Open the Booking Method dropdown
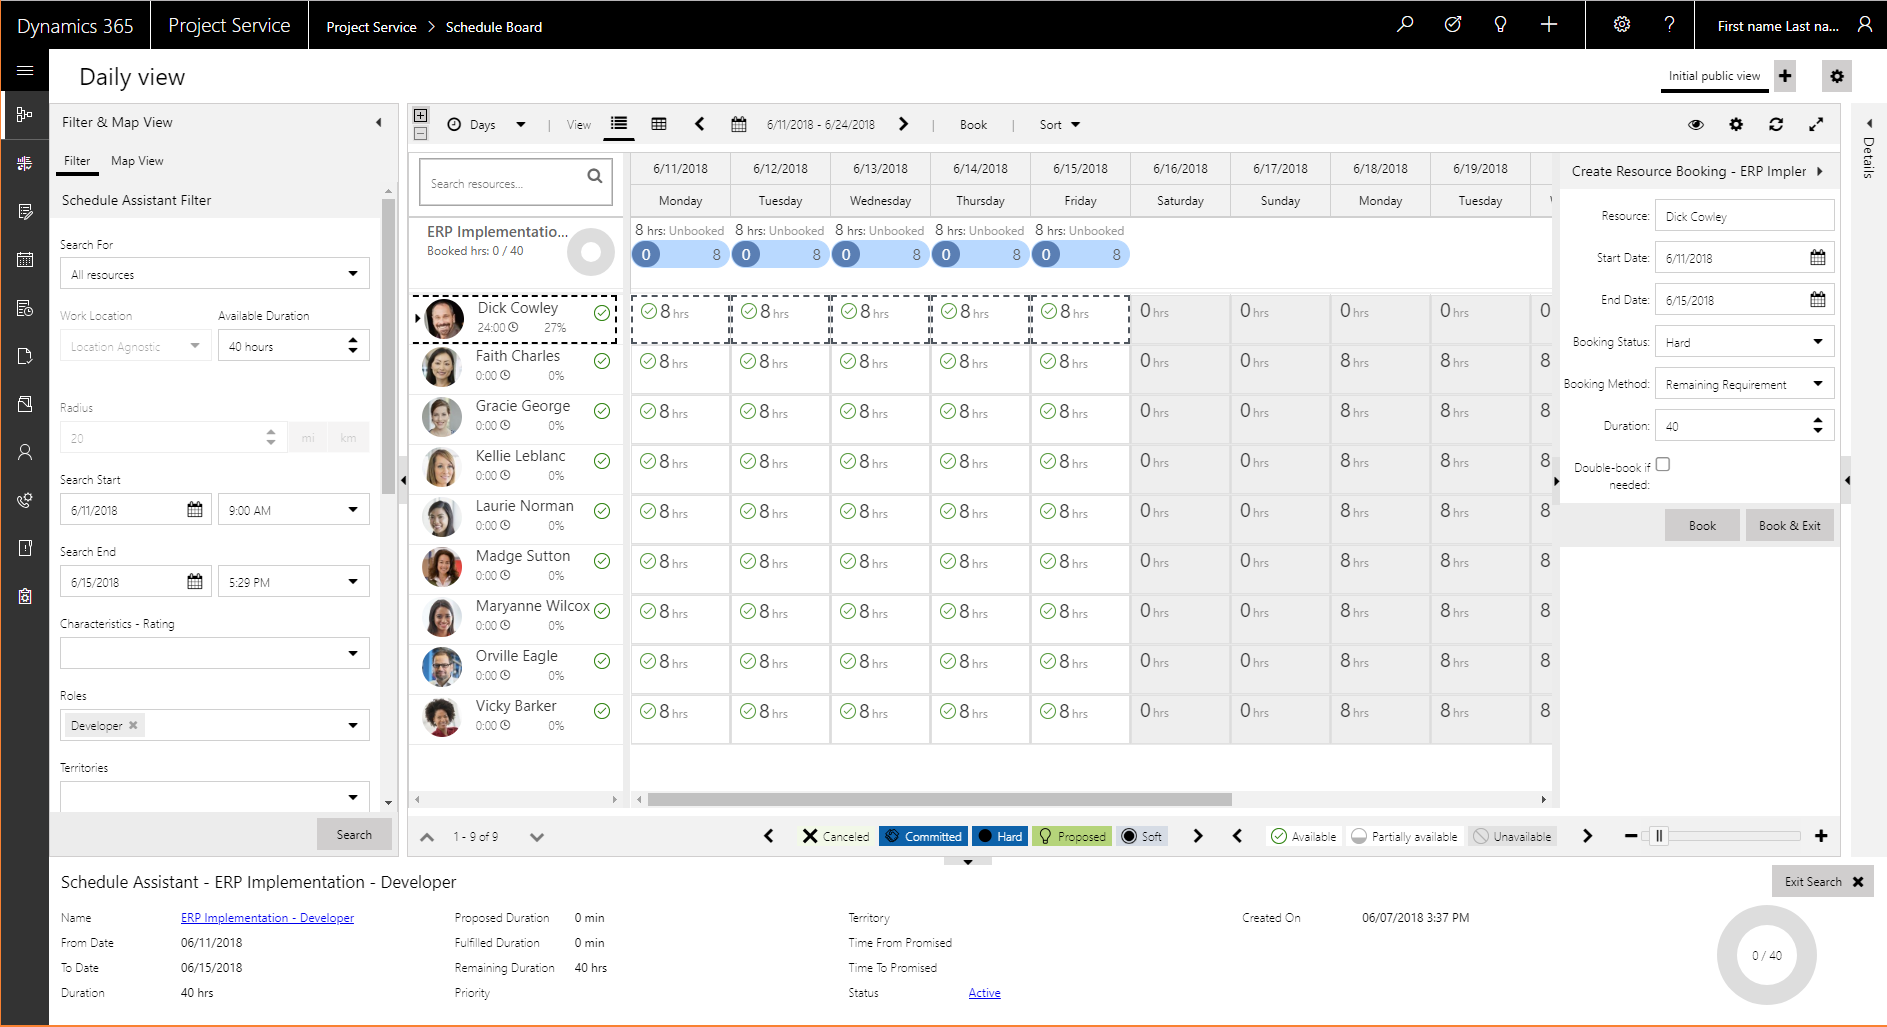The image size is (1887, 1027). pos(1745,384)
